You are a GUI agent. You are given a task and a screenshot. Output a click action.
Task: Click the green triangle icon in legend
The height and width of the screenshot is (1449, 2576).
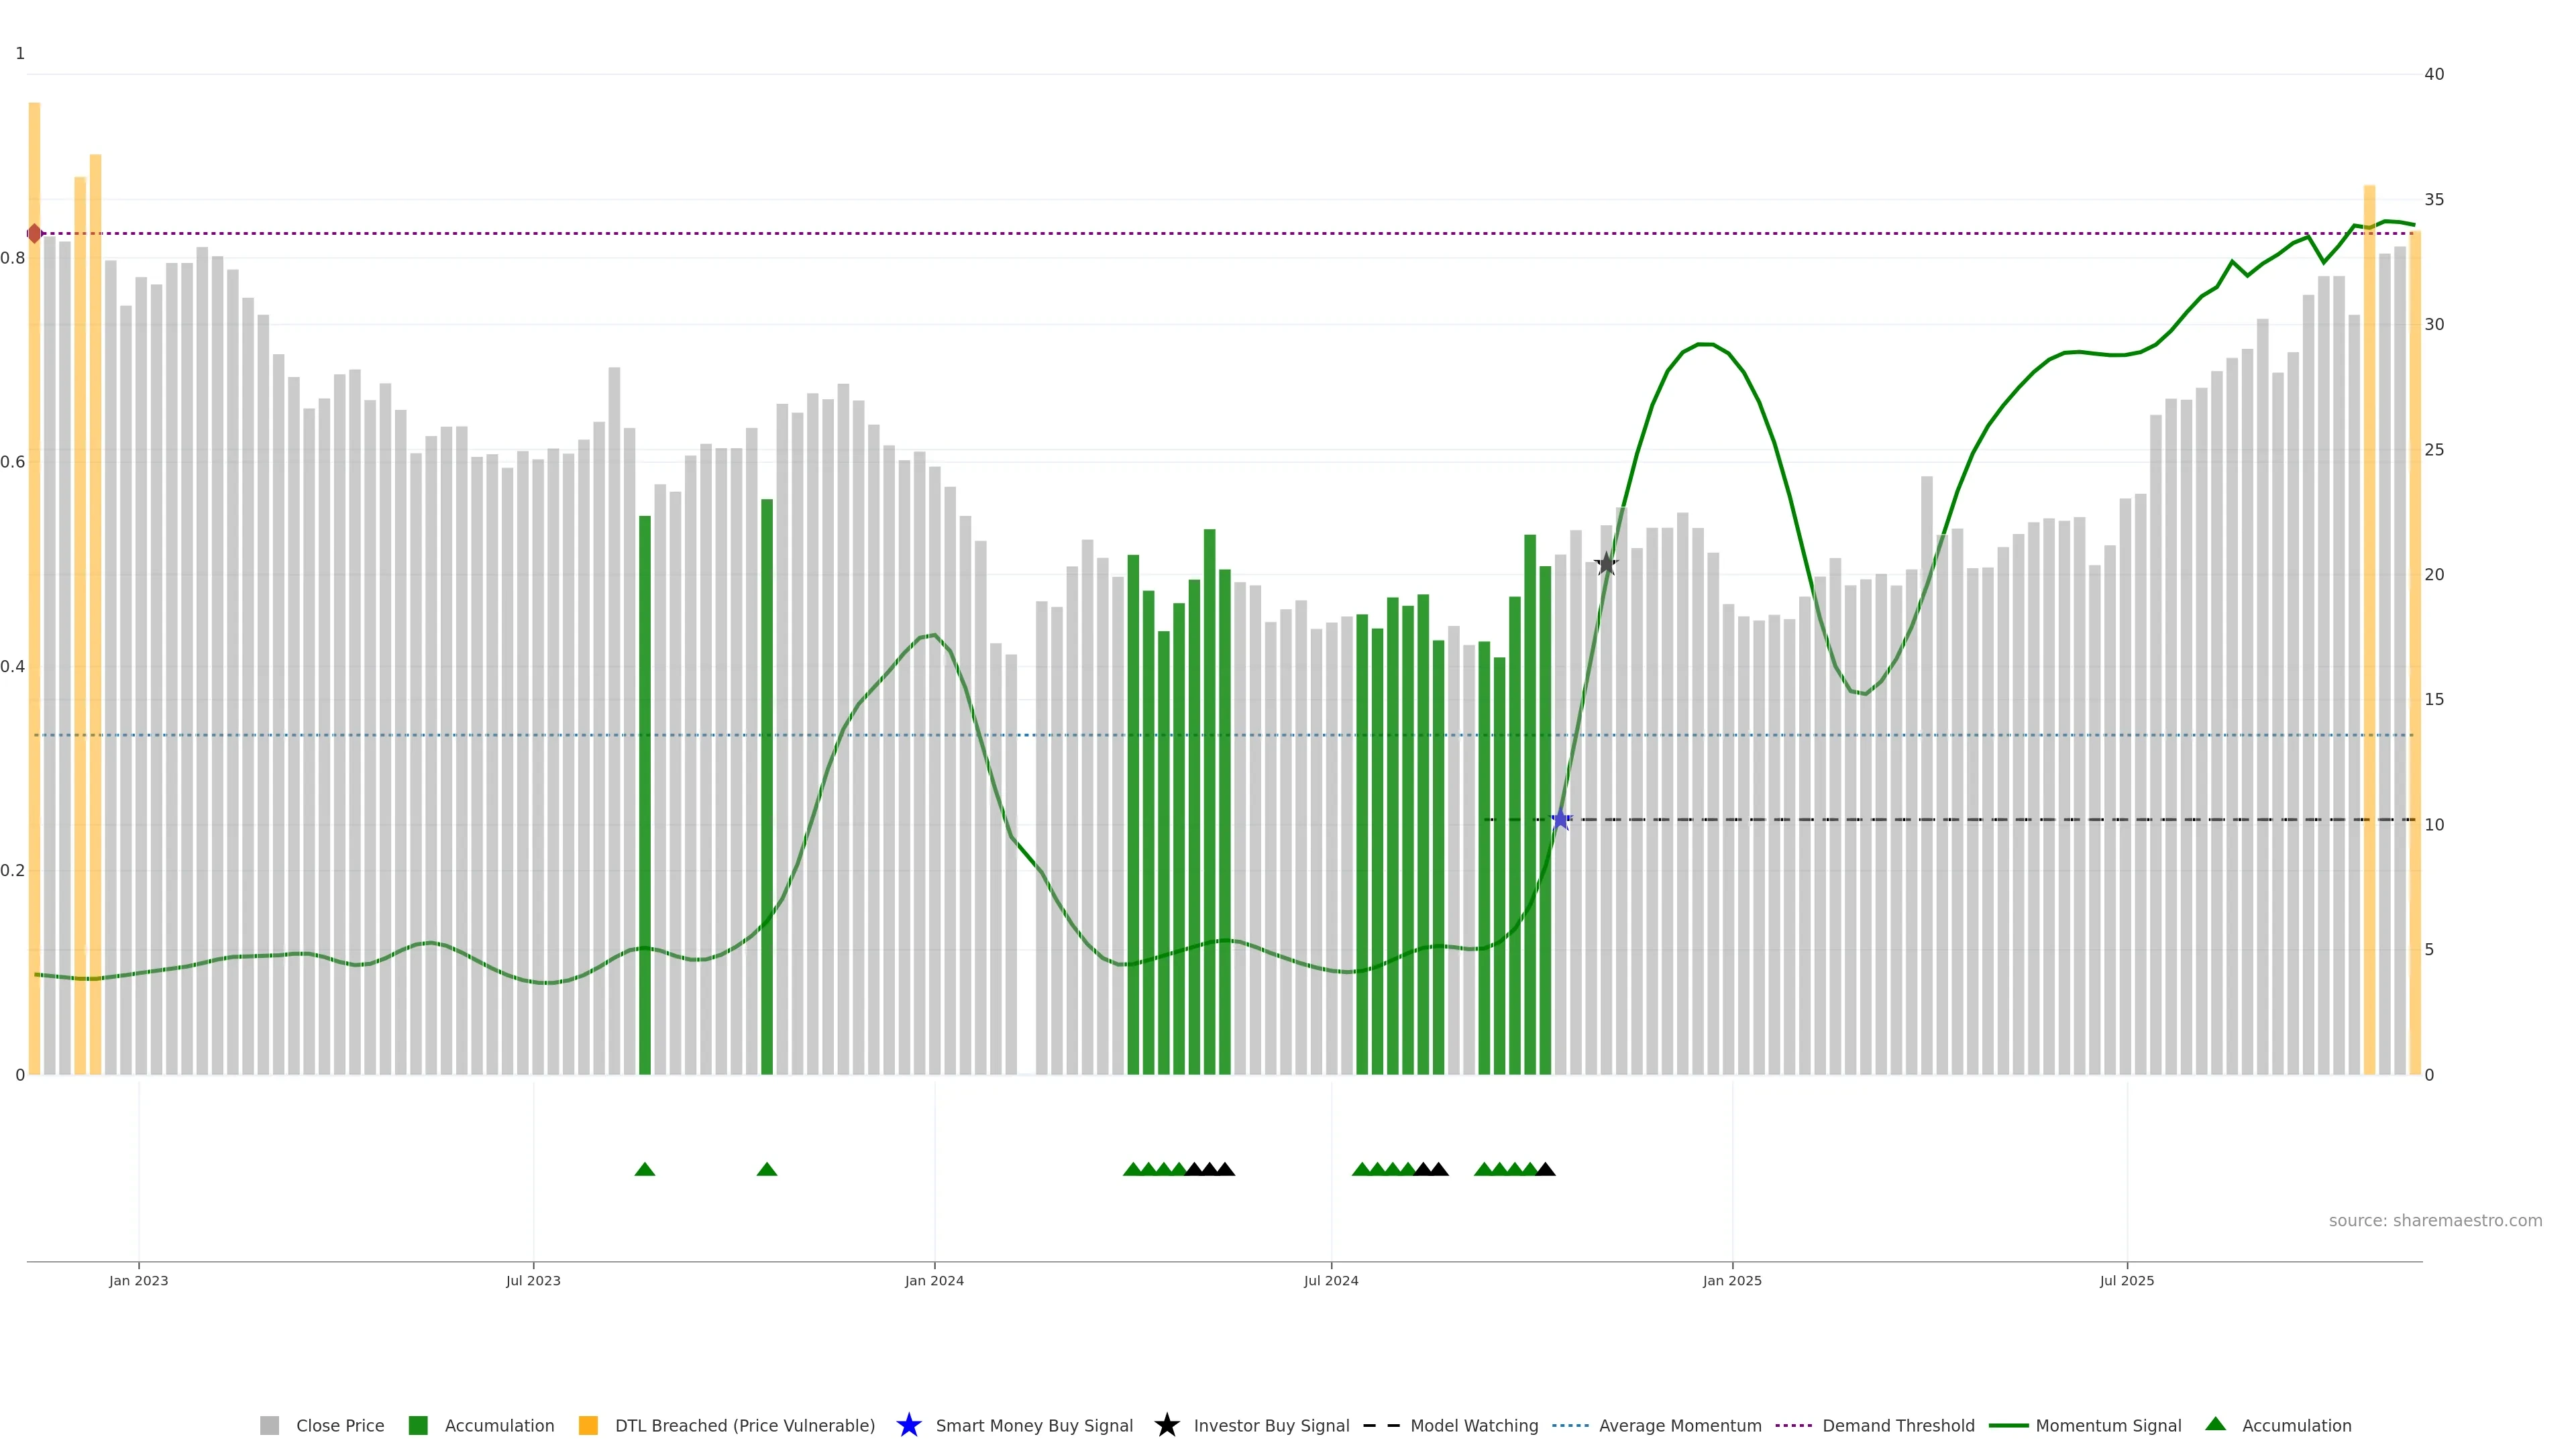[2216, 1424]
